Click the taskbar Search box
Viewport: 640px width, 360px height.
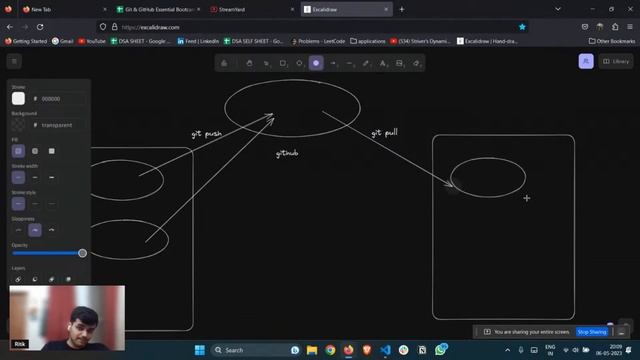[256, 350]
